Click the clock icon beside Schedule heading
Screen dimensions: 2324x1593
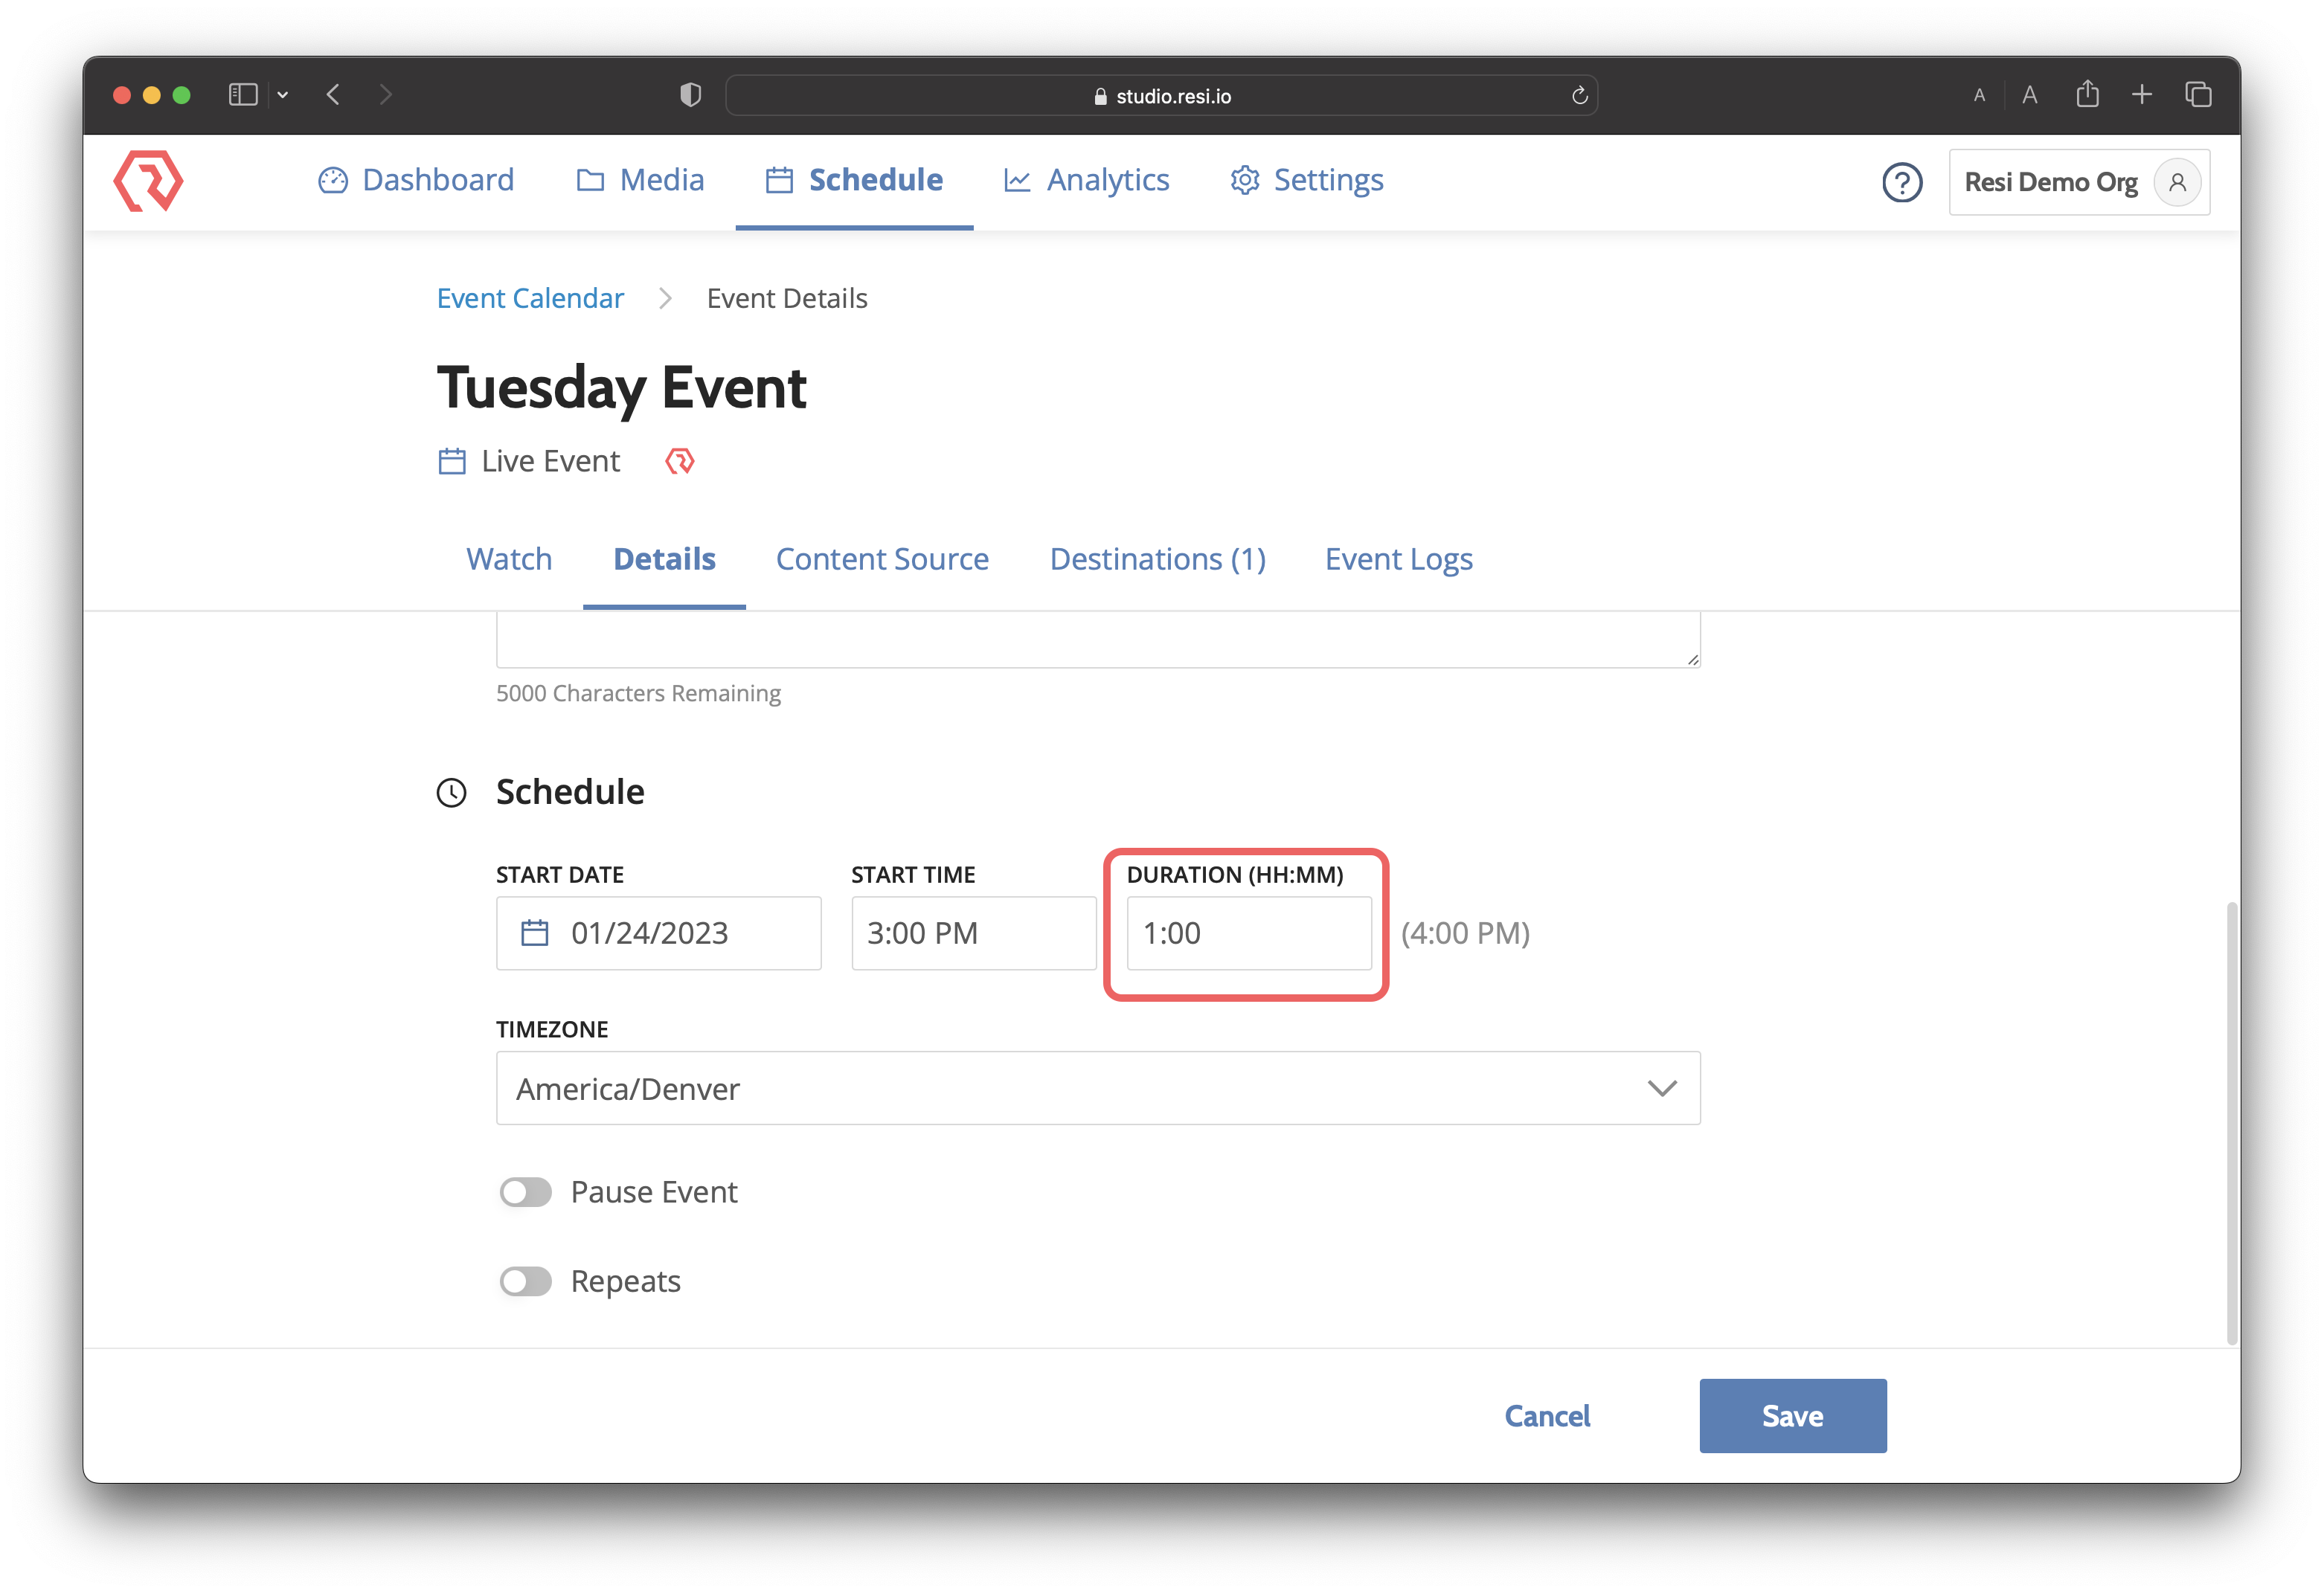click(x=451, y=793)
